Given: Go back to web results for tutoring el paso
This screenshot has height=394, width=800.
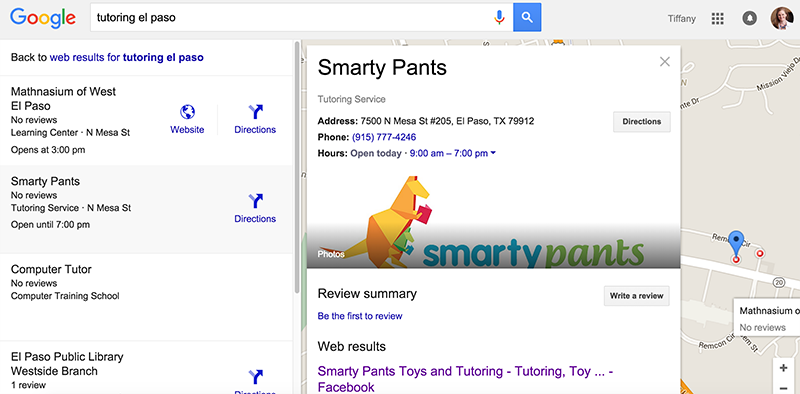Looking at the screenshot, I should tap(127, 58).
